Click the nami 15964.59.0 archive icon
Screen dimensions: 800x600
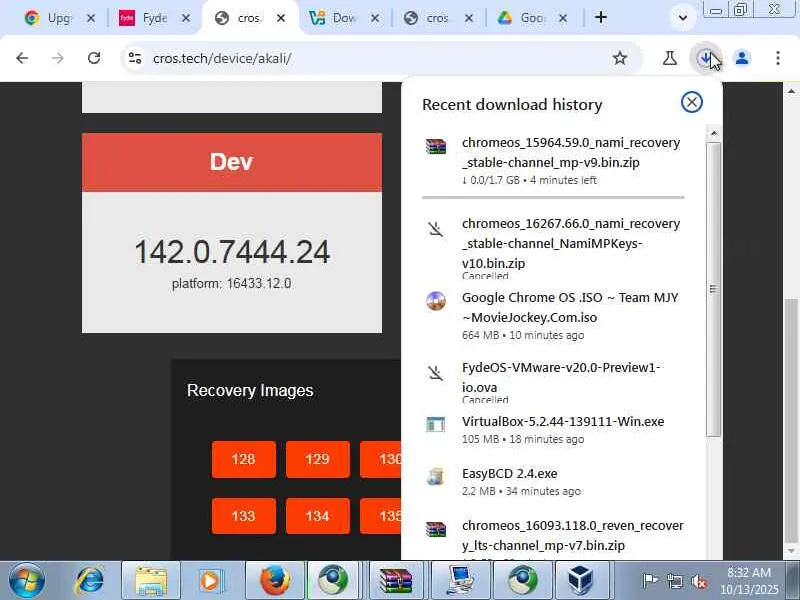tap(436, 146)
